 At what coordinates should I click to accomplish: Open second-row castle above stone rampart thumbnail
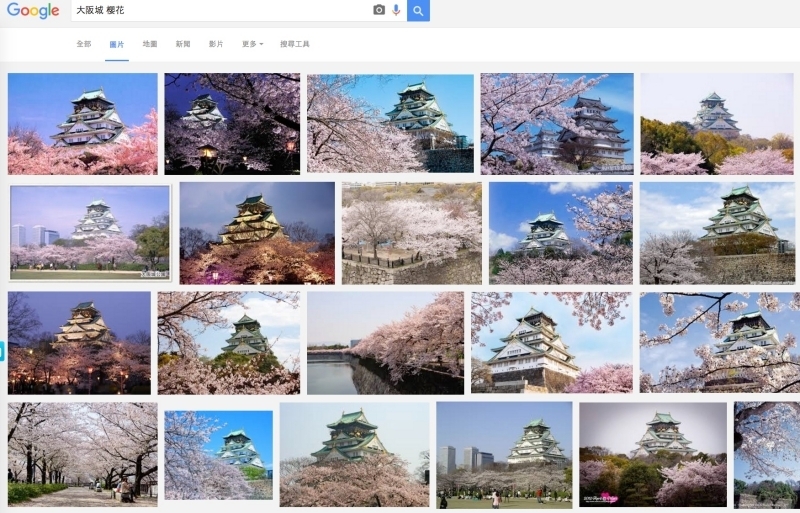(x=717, y=233)
